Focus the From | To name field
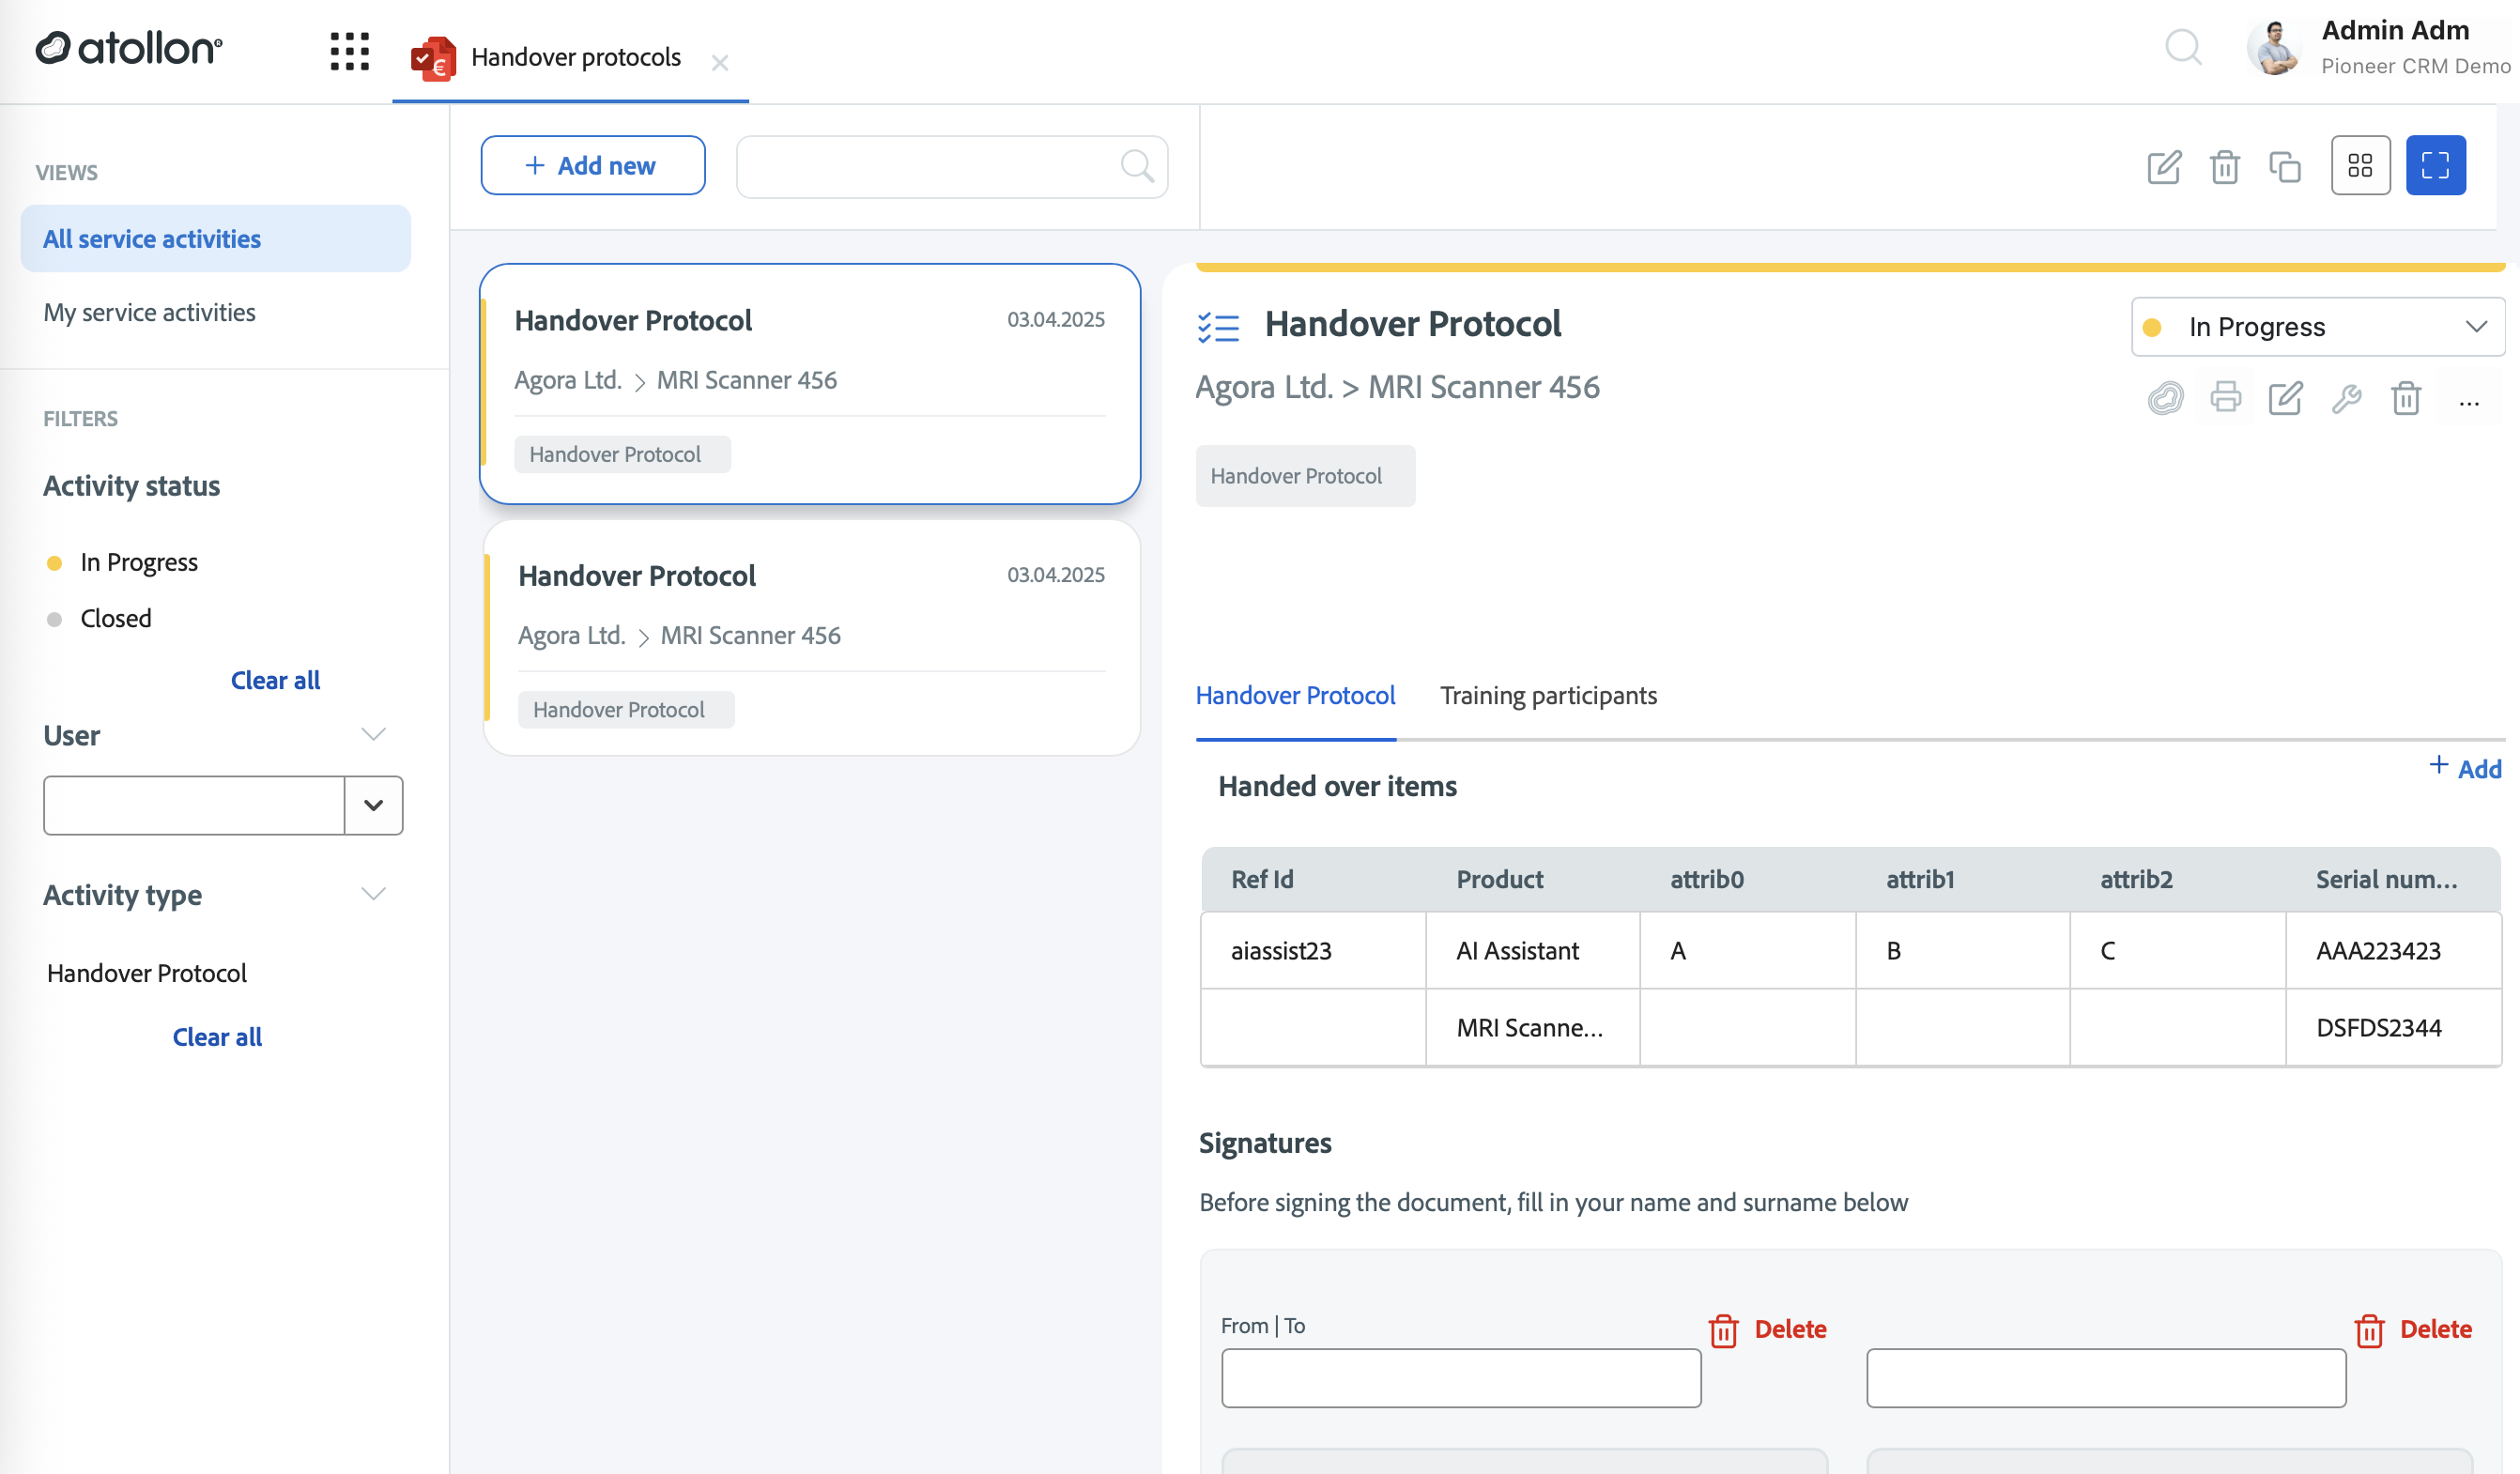 pyautogui.click(x=1461, y=1379)
